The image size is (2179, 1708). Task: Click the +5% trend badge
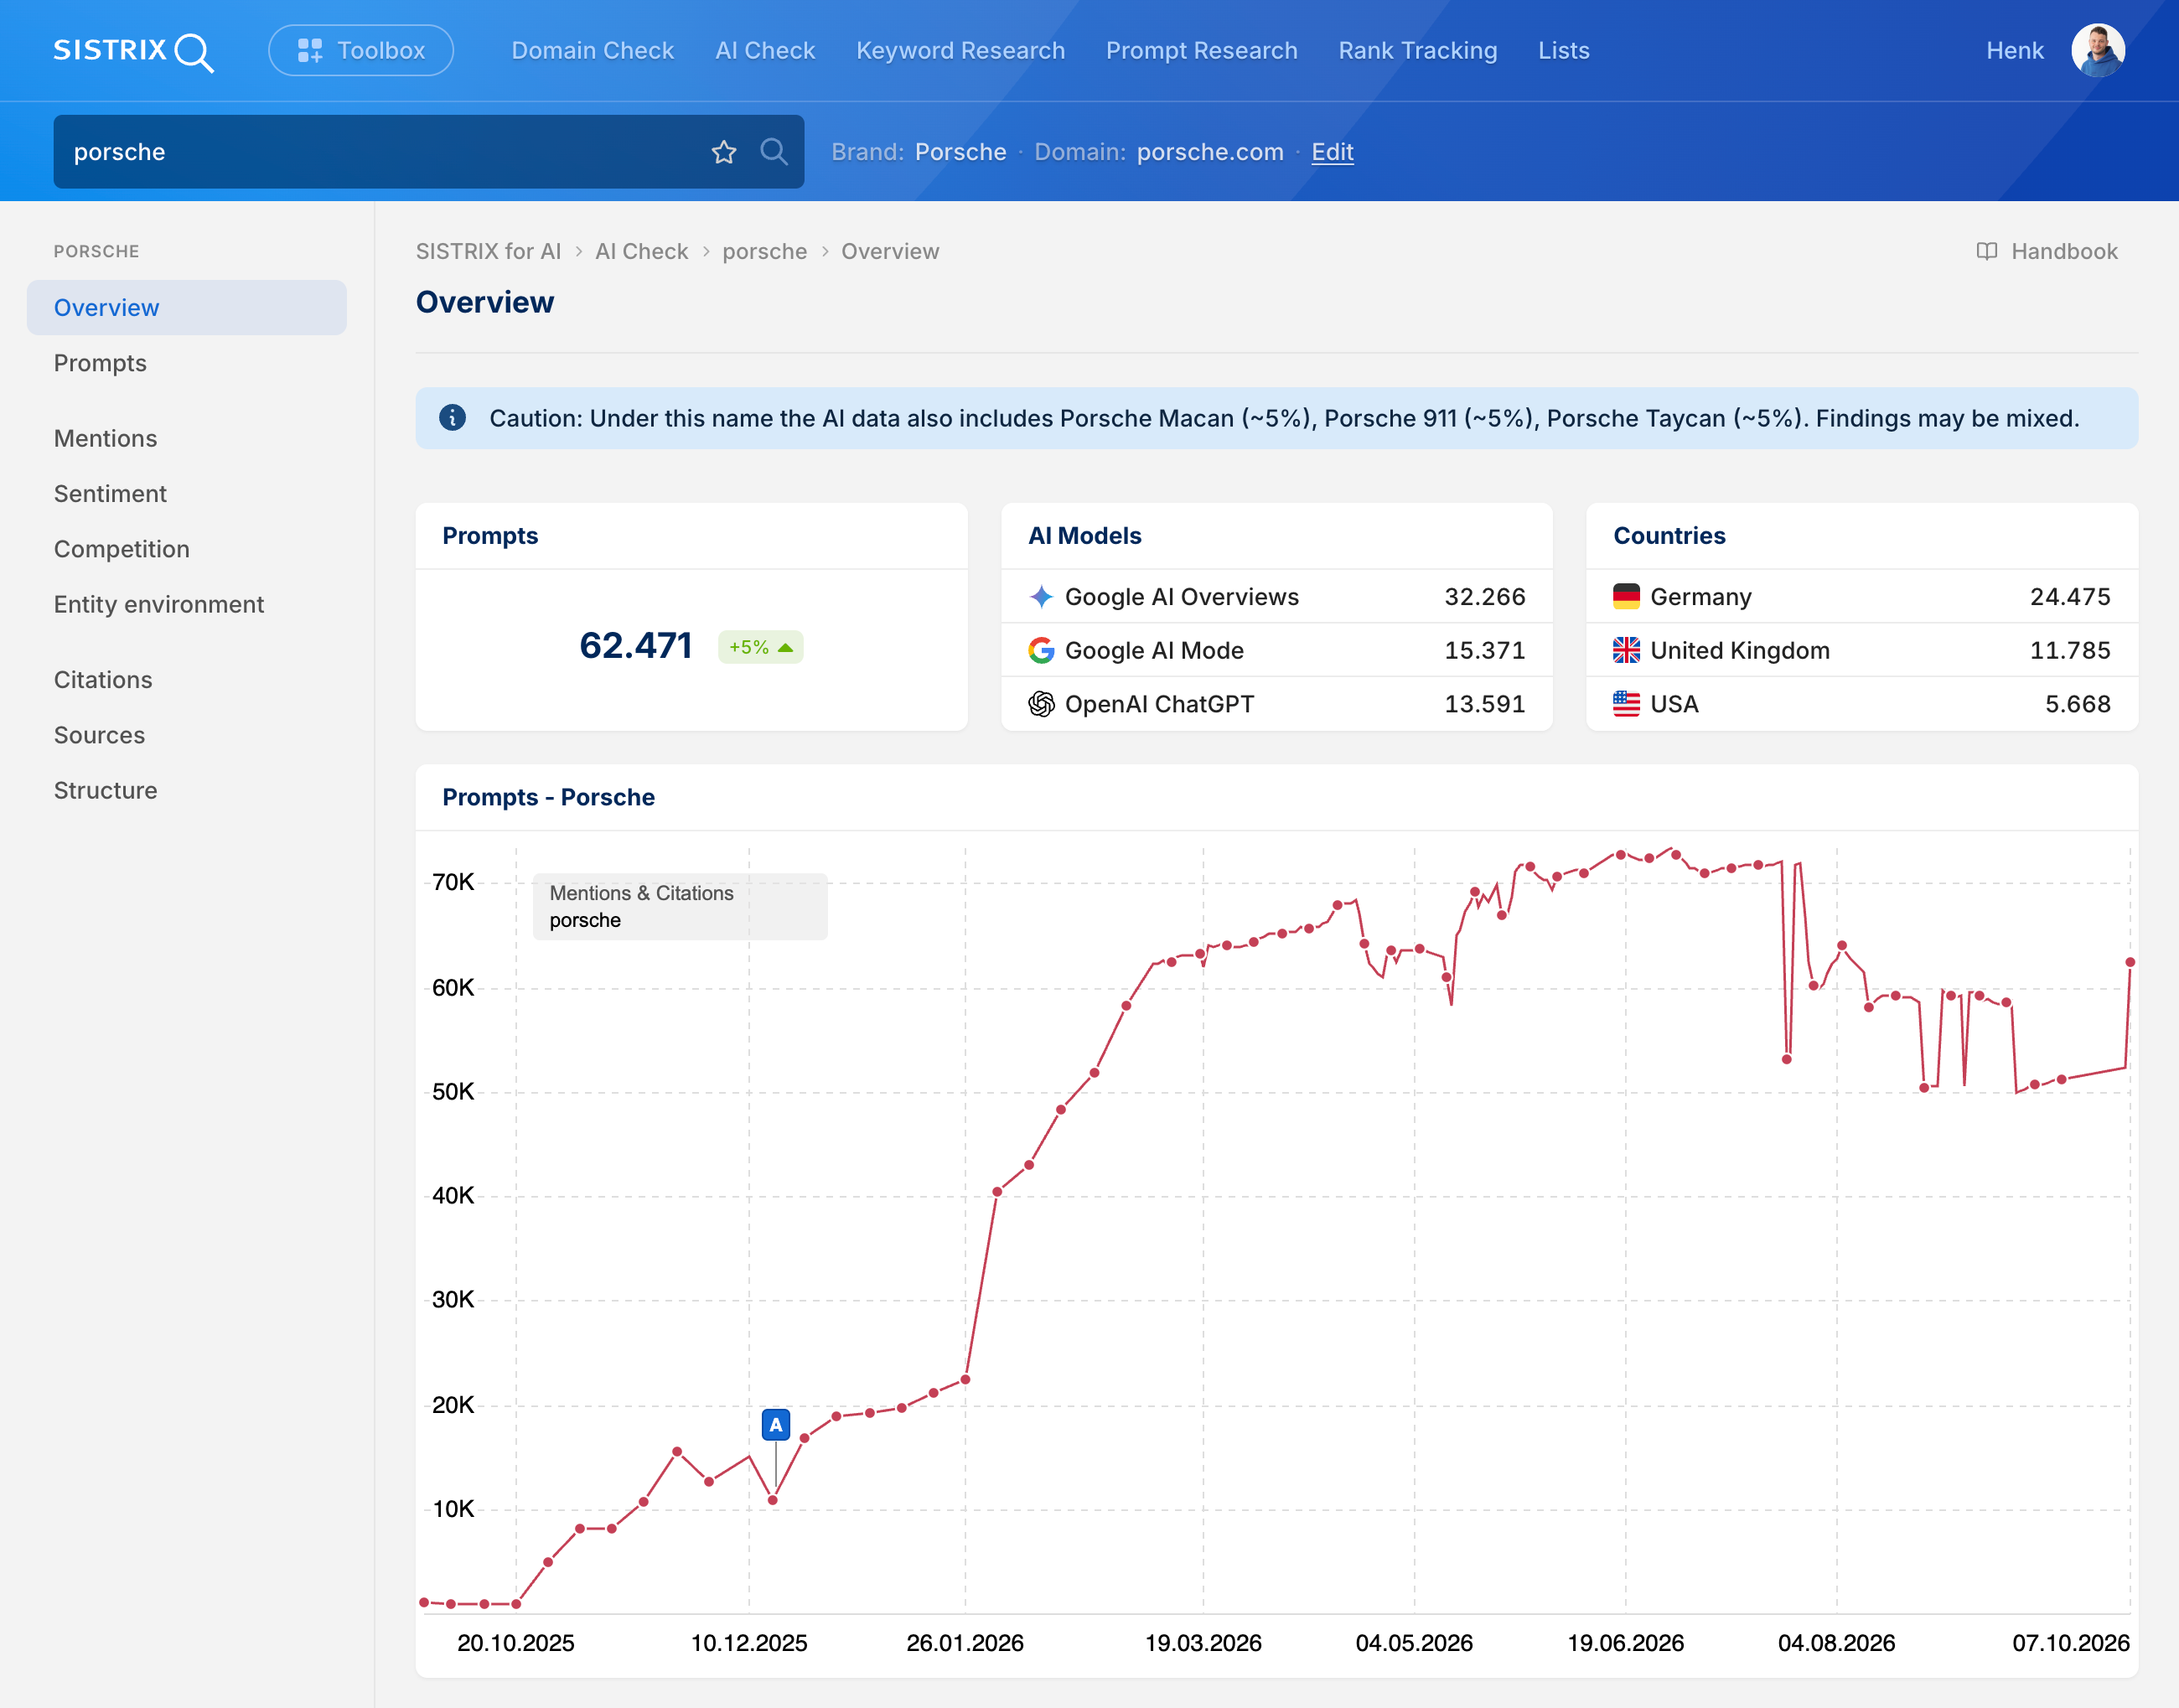pyautogui.click(x=760, y=647)
